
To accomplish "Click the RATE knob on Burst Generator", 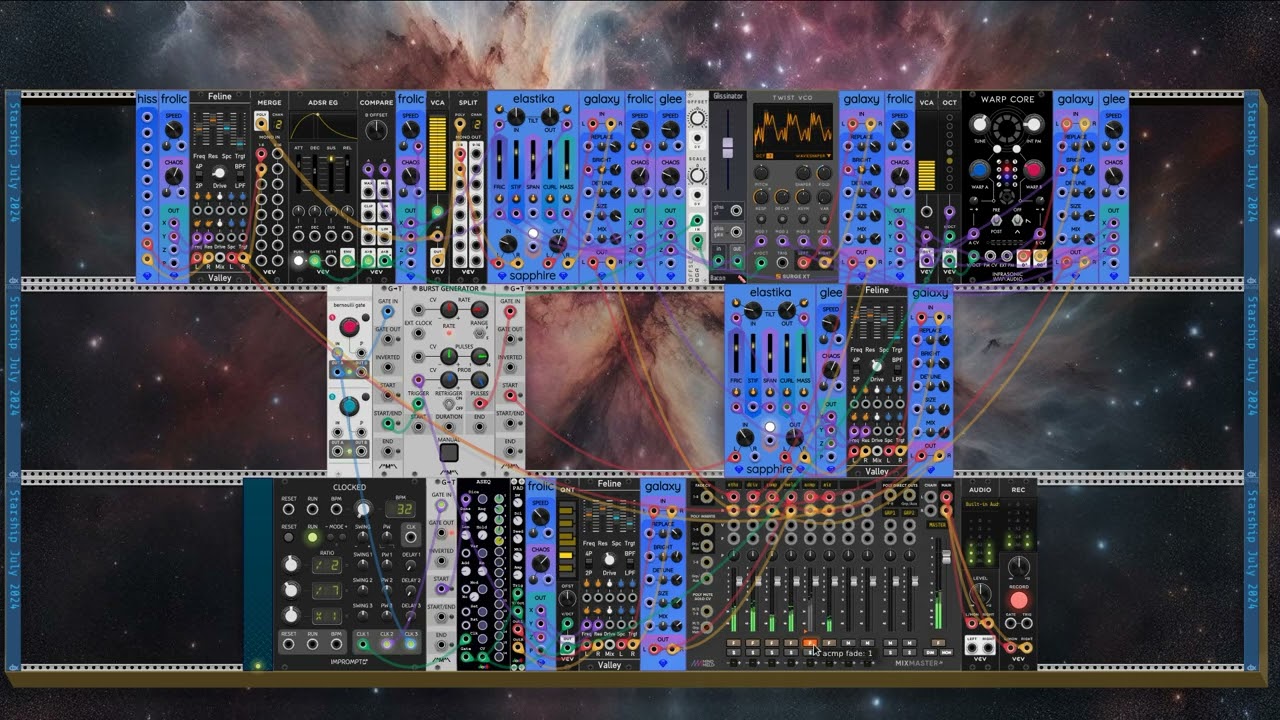I will pos(479,309).
